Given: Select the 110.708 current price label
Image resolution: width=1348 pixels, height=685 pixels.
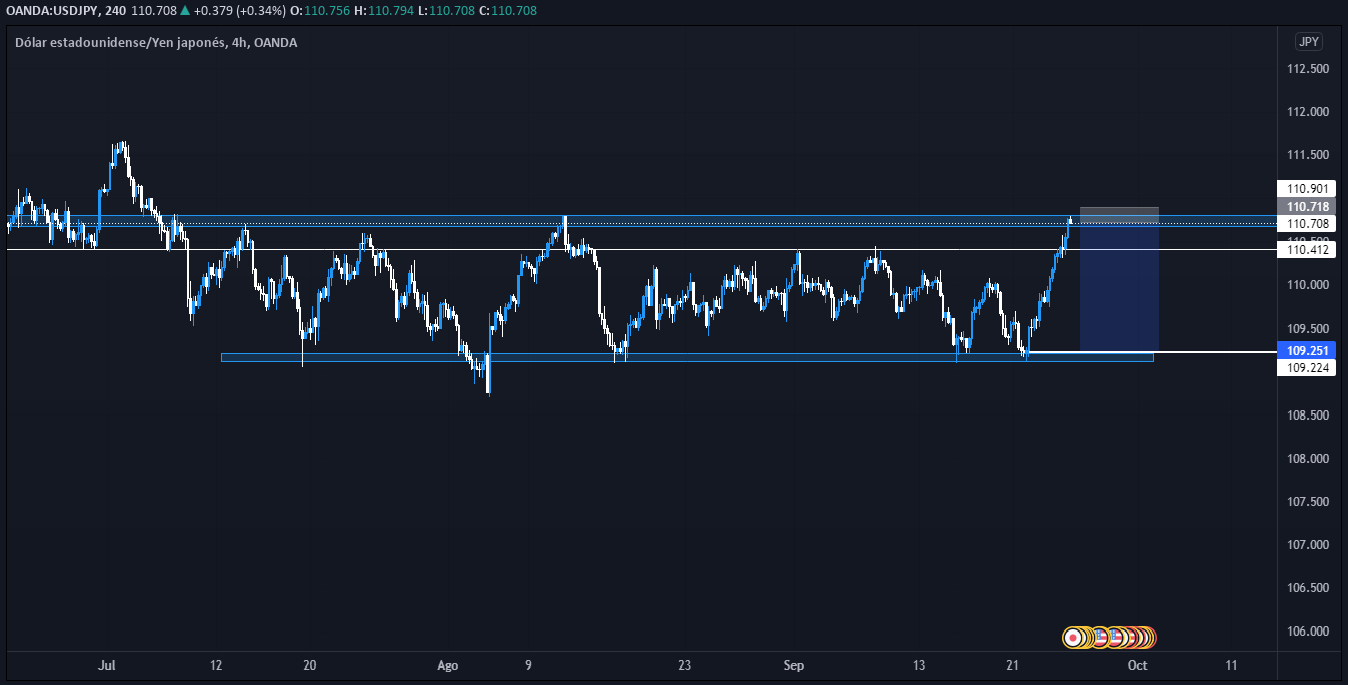Looking at the screenshot, I should pos(1307,223).
